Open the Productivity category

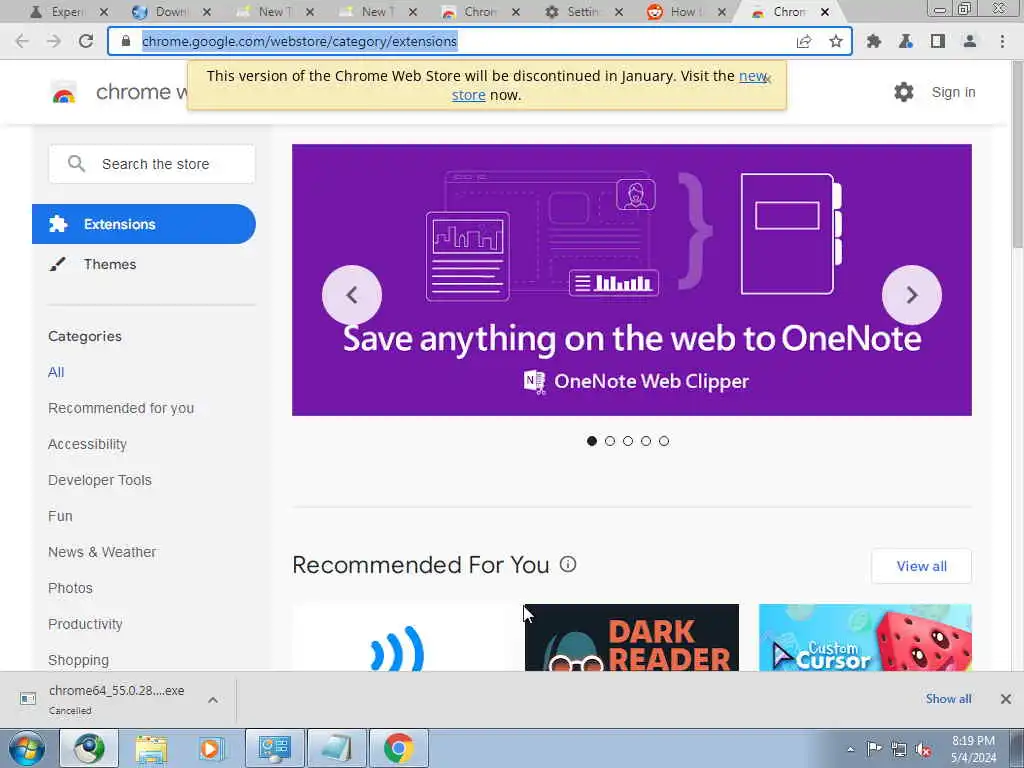point(85,624)
